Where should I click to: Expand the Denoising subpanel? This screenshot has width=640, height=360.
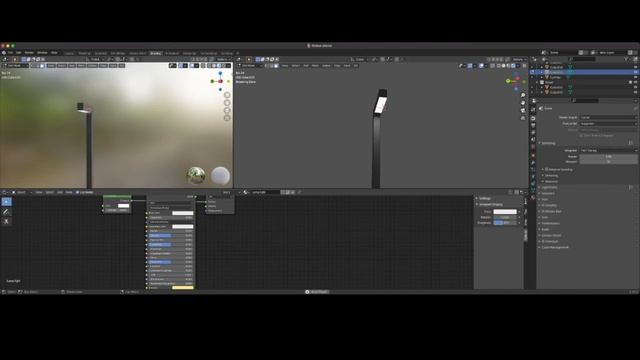[x=551, y=176]
